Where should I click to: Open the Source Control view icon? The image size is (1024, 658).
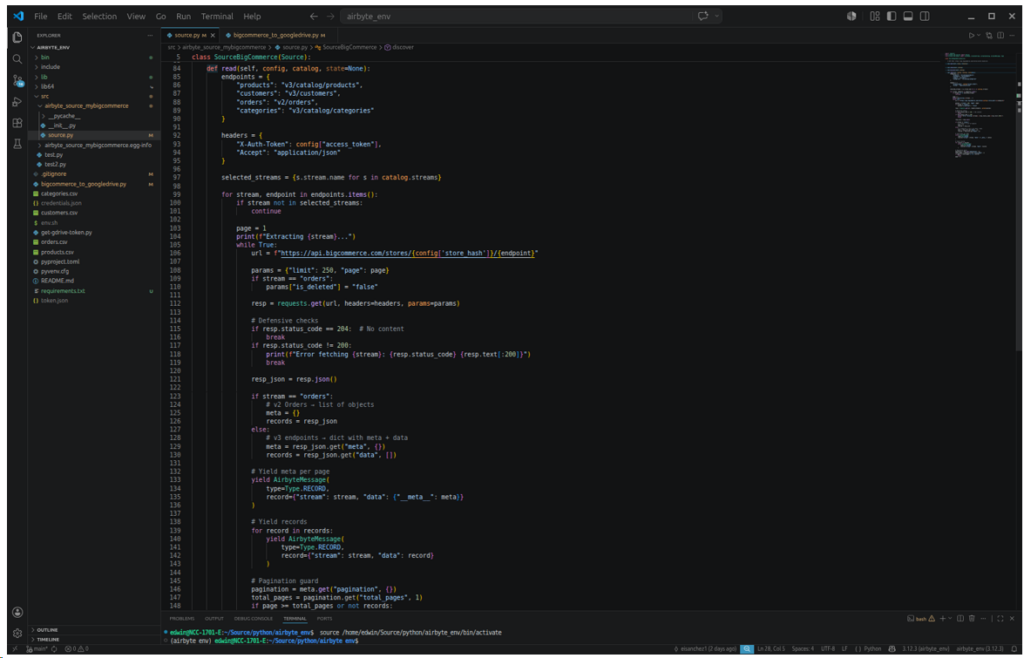(x=18, y=81)
